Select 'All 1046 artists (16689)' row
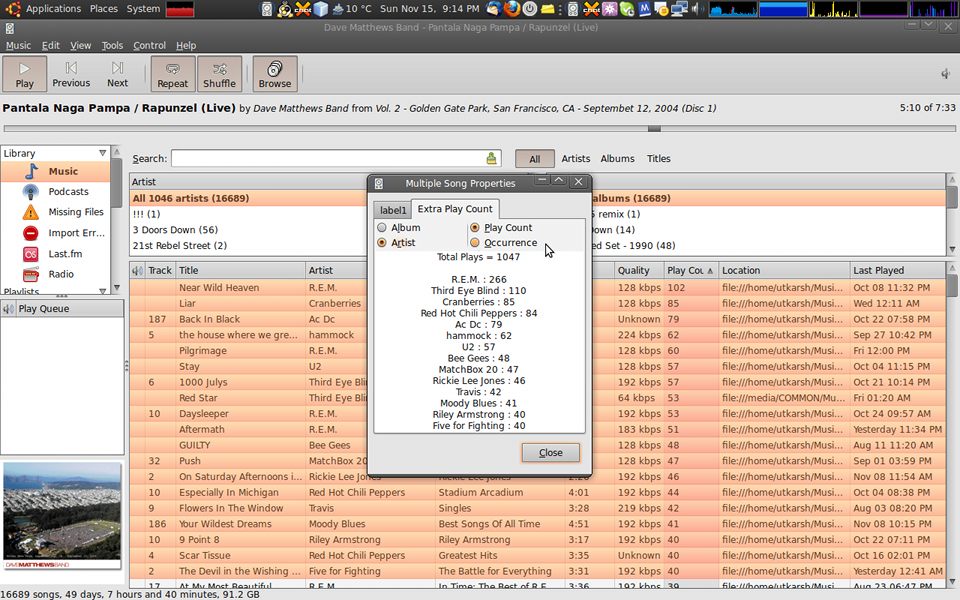The height and width of the screenshot is (600, 960). pyautogui.click(x=250, y=198)
